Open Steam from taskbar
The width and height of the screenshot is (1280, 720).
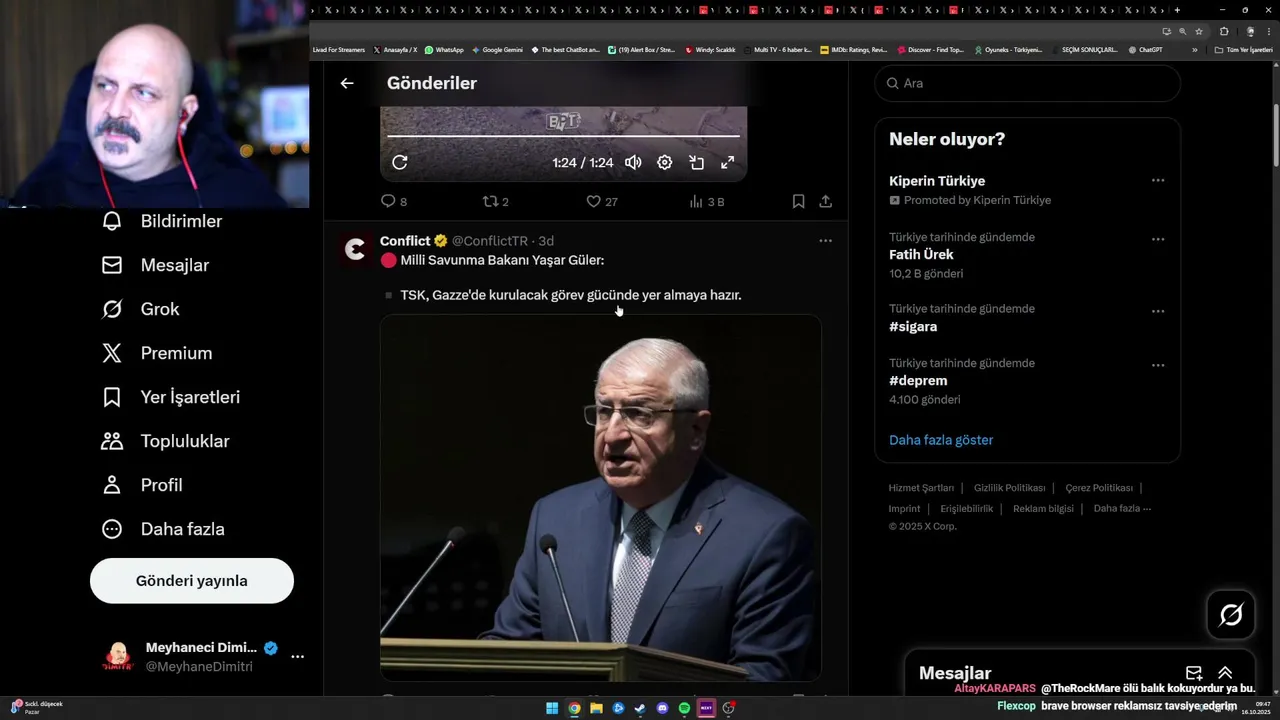pos(640,708)
